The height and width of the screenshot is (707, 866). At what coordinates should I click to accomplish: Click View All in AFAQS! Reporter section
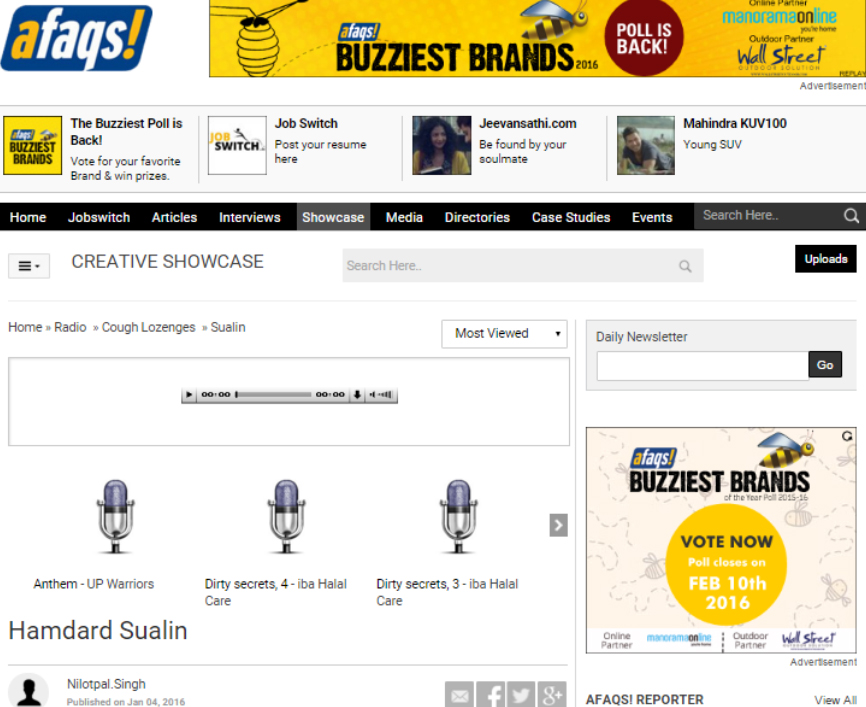pos(836,700)
